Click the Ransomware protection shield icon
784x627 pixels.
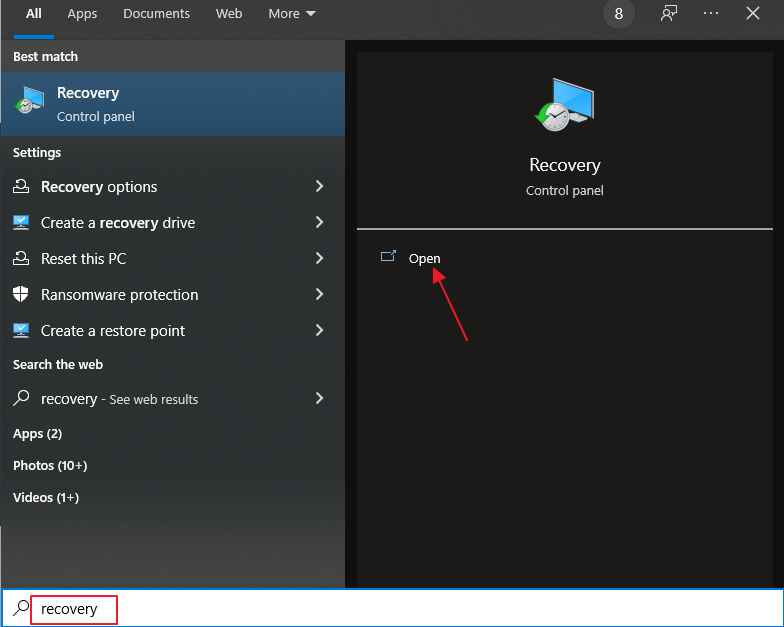[21, 294]
